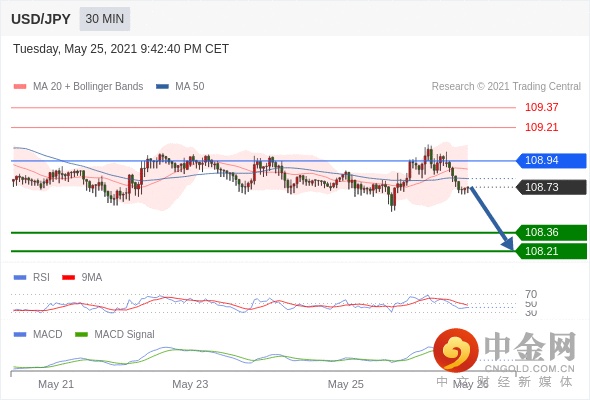The image size is (590, 400).
Task: Select the RSI legend label
Action: coord(41,278)
